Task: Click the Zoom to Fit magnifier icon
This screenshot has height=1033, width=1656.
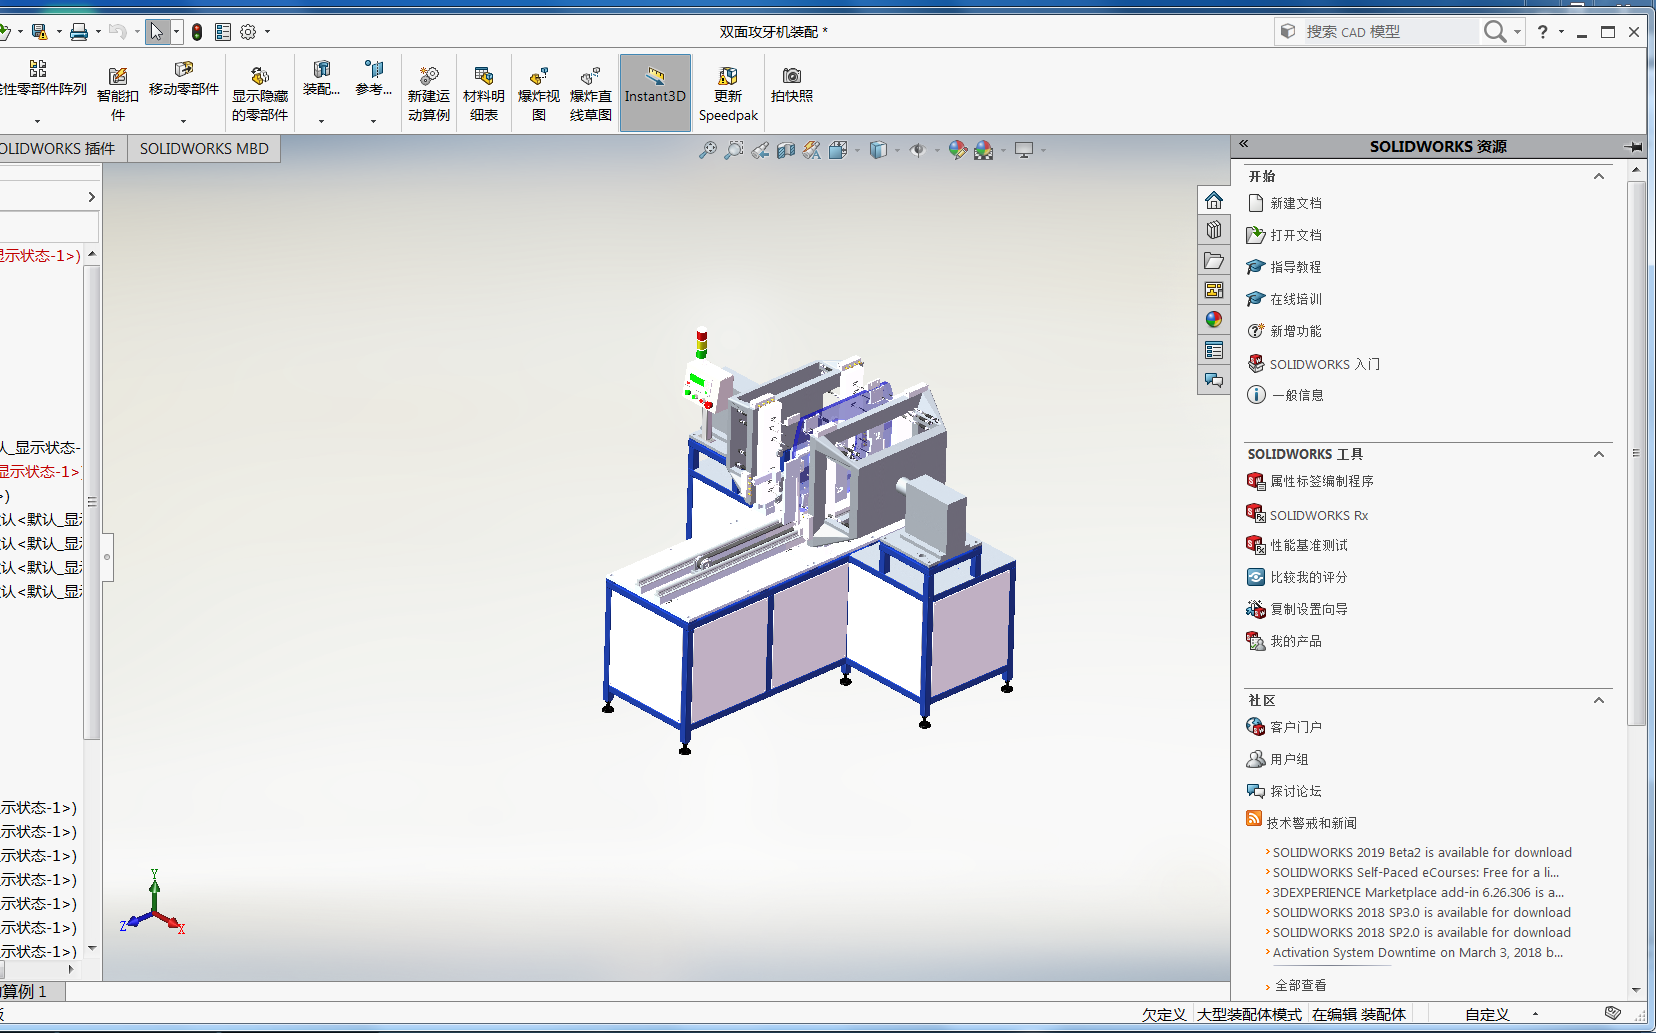Action: tap(707, 150)
